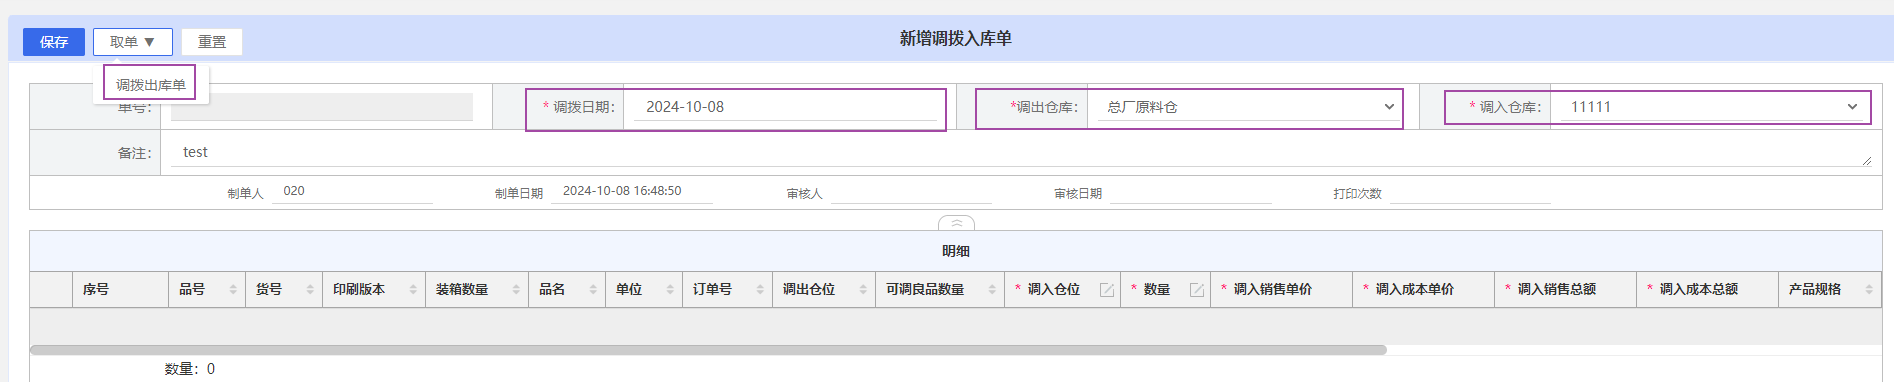The height and width of the screenshot is (382, 1894).
Task: Click the resize handle of the 备注 textarea
Action: (1866, 161)
